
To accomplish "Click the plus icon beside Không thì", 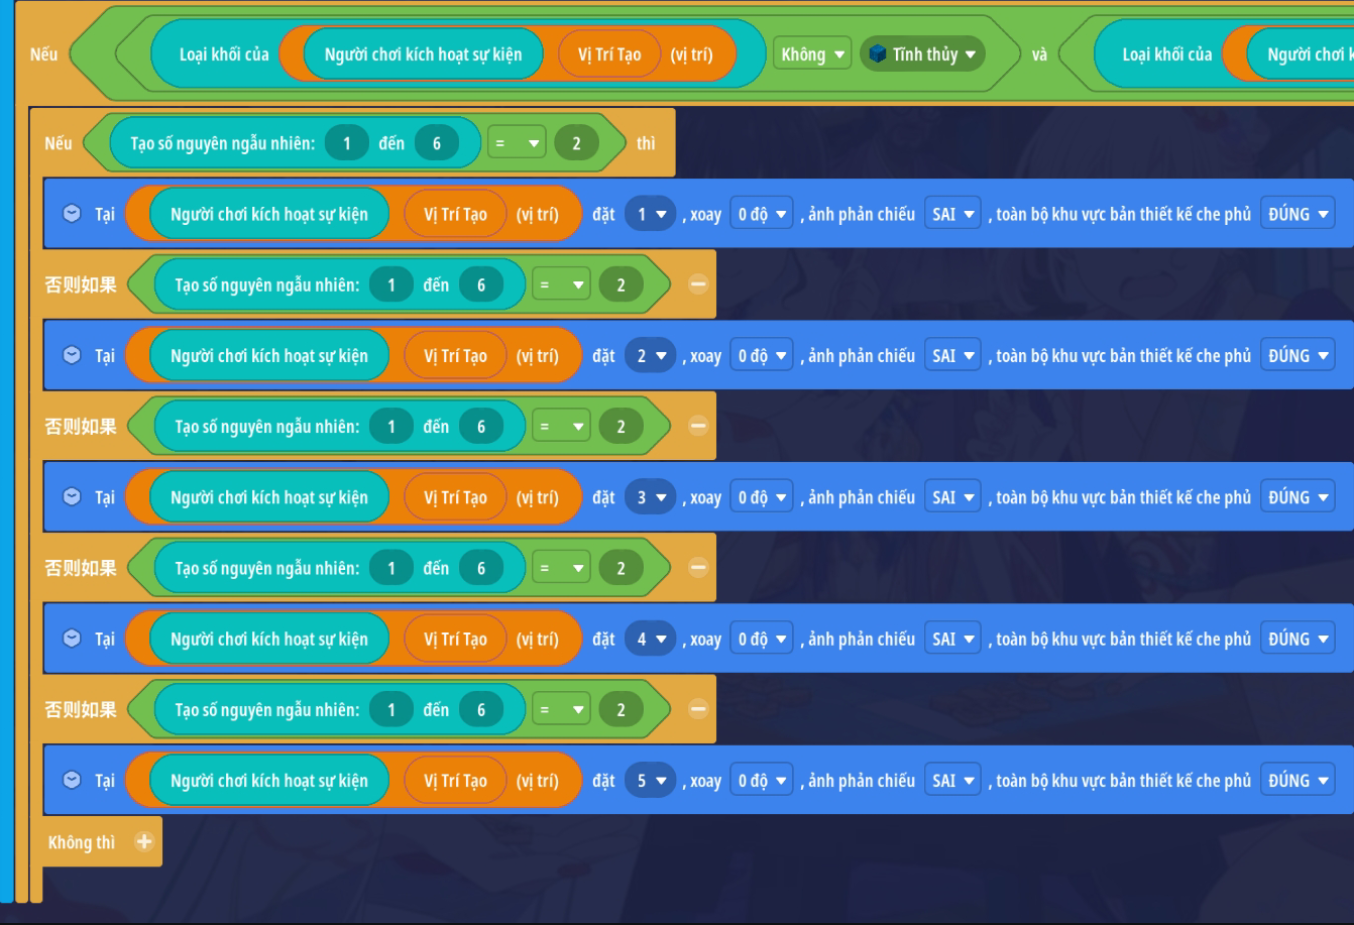I will [x=144, y=842].
